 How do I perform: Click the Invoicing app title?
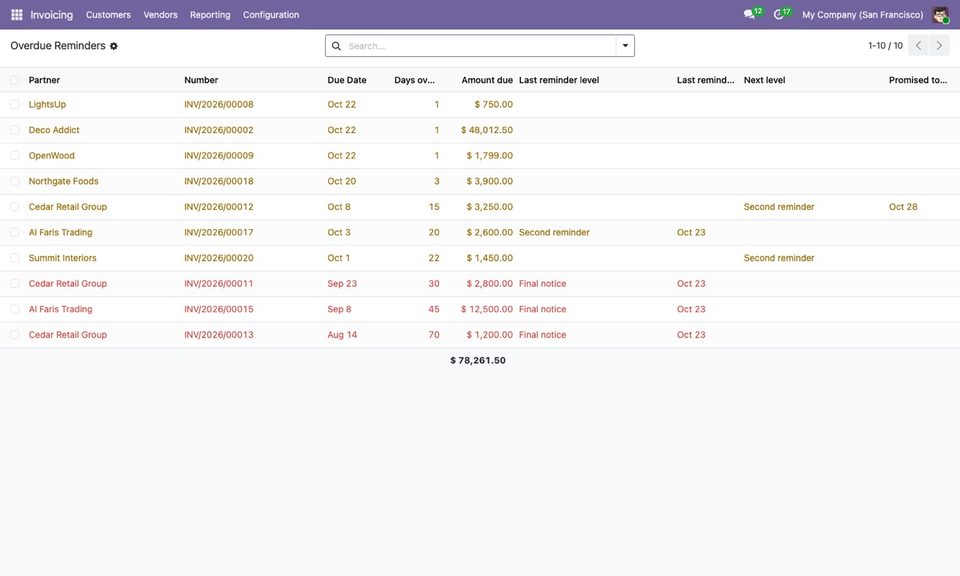pos(51,15)
